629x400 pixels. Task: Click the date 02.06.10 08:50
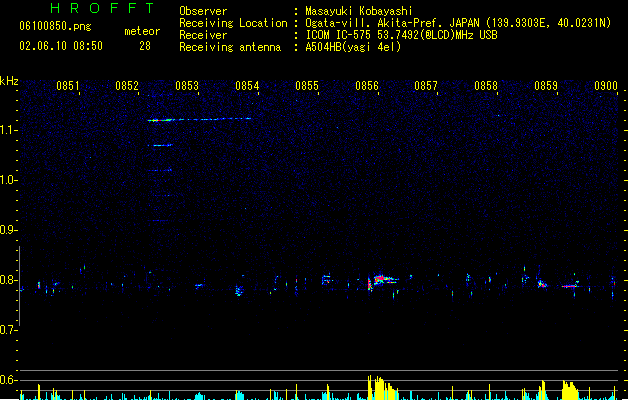61,46
